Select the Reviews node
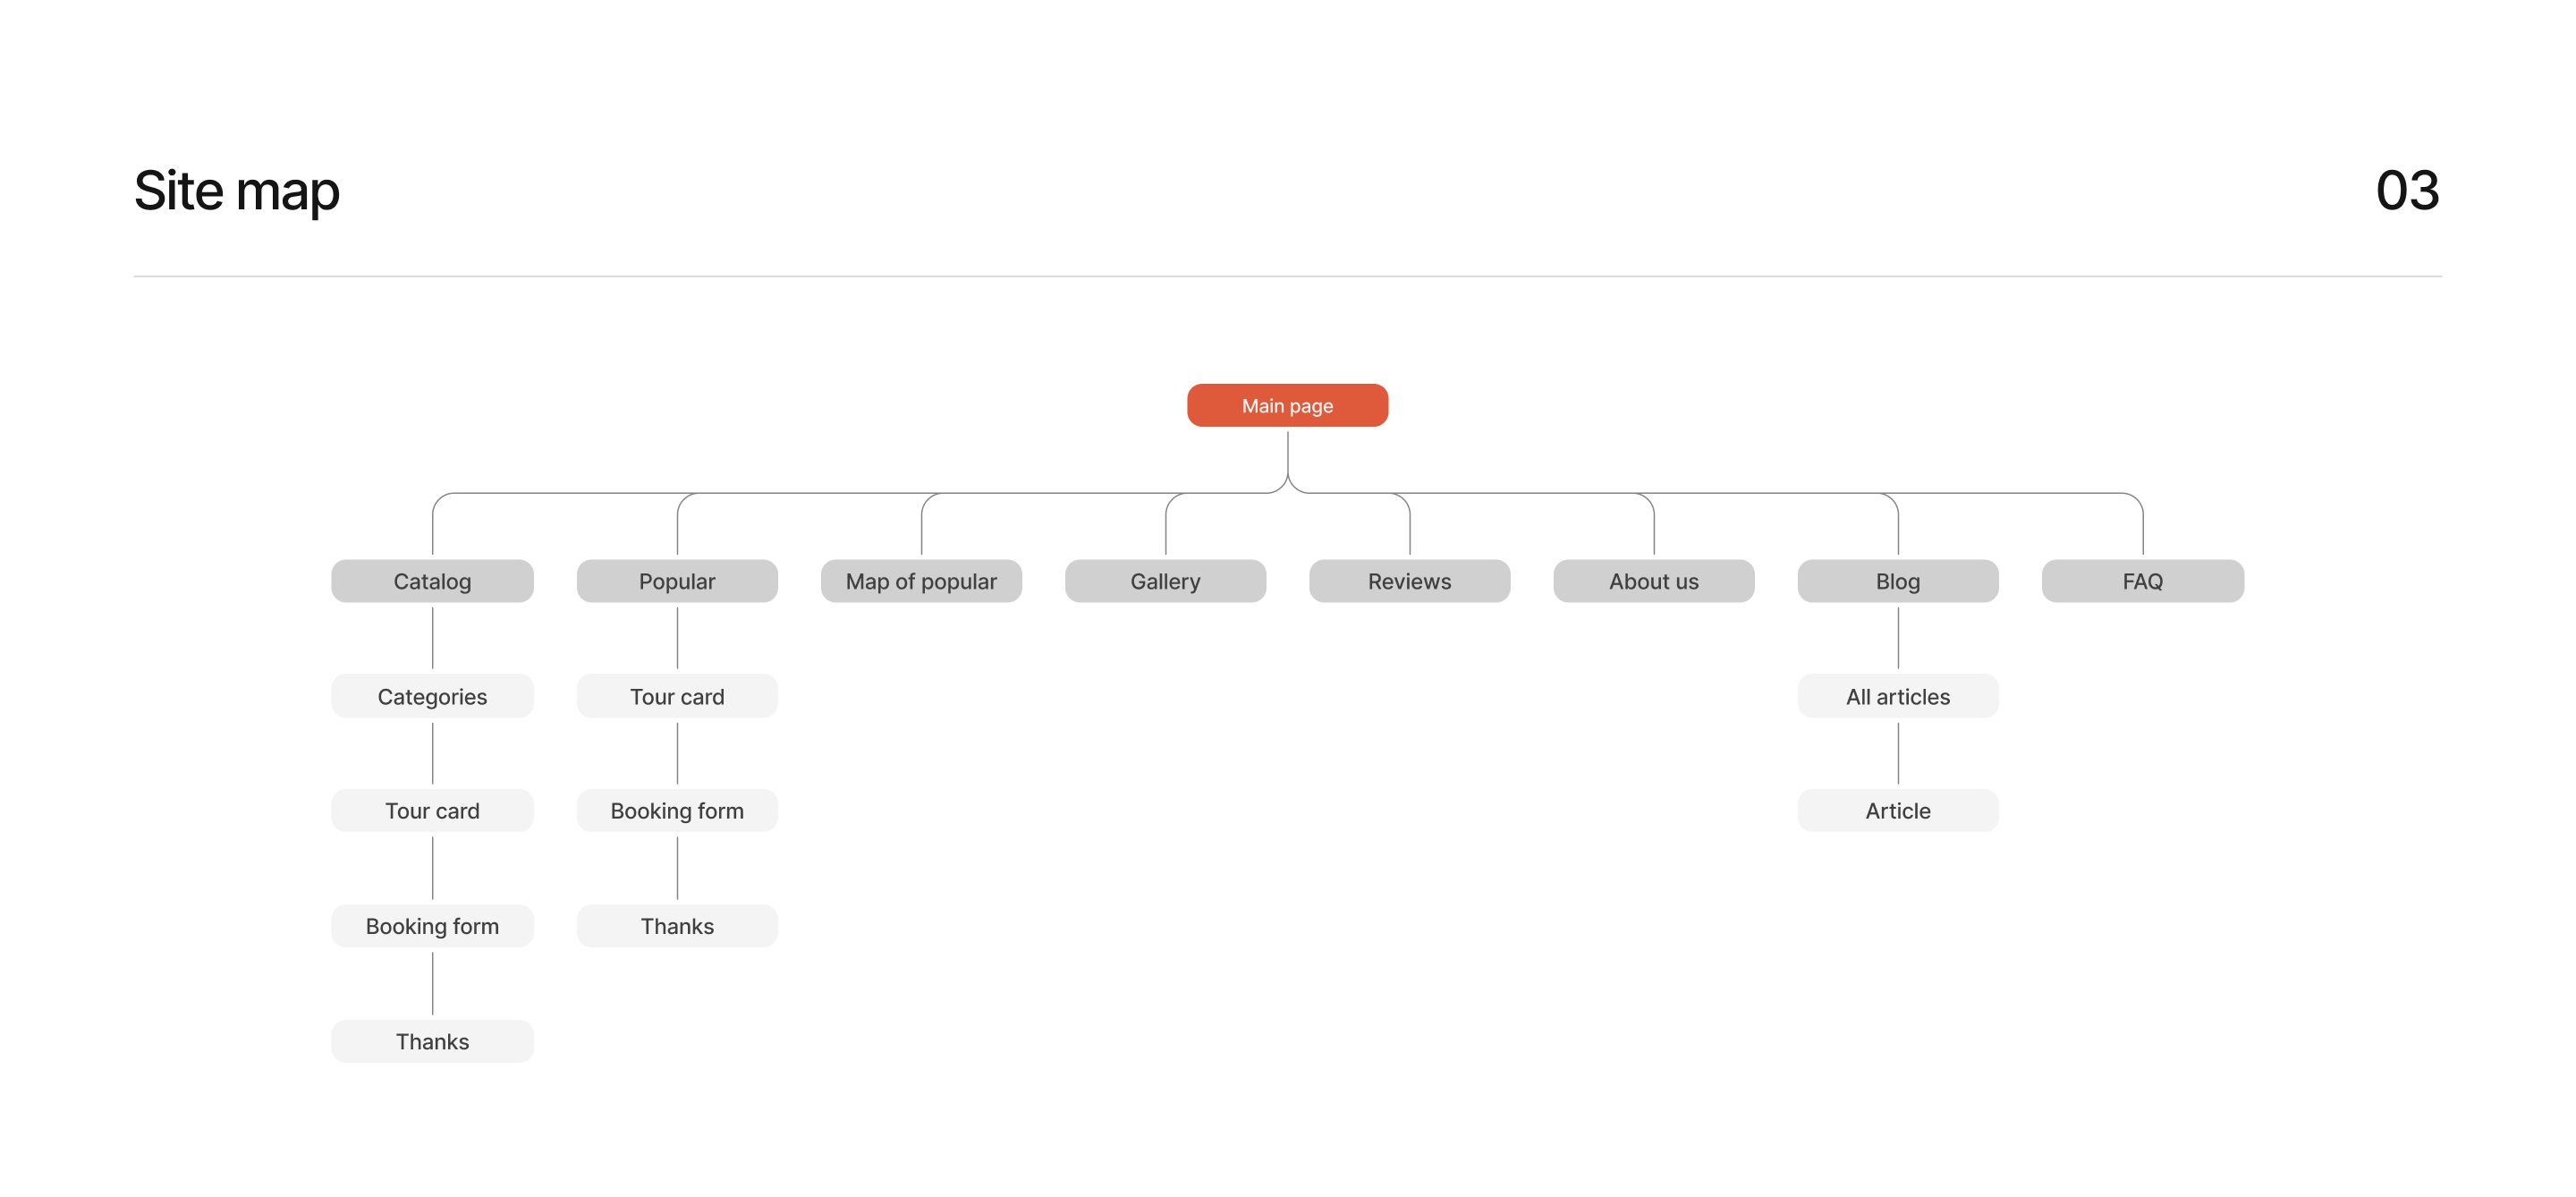Screen dimensions: 2576x1197 coord(1409,581)
